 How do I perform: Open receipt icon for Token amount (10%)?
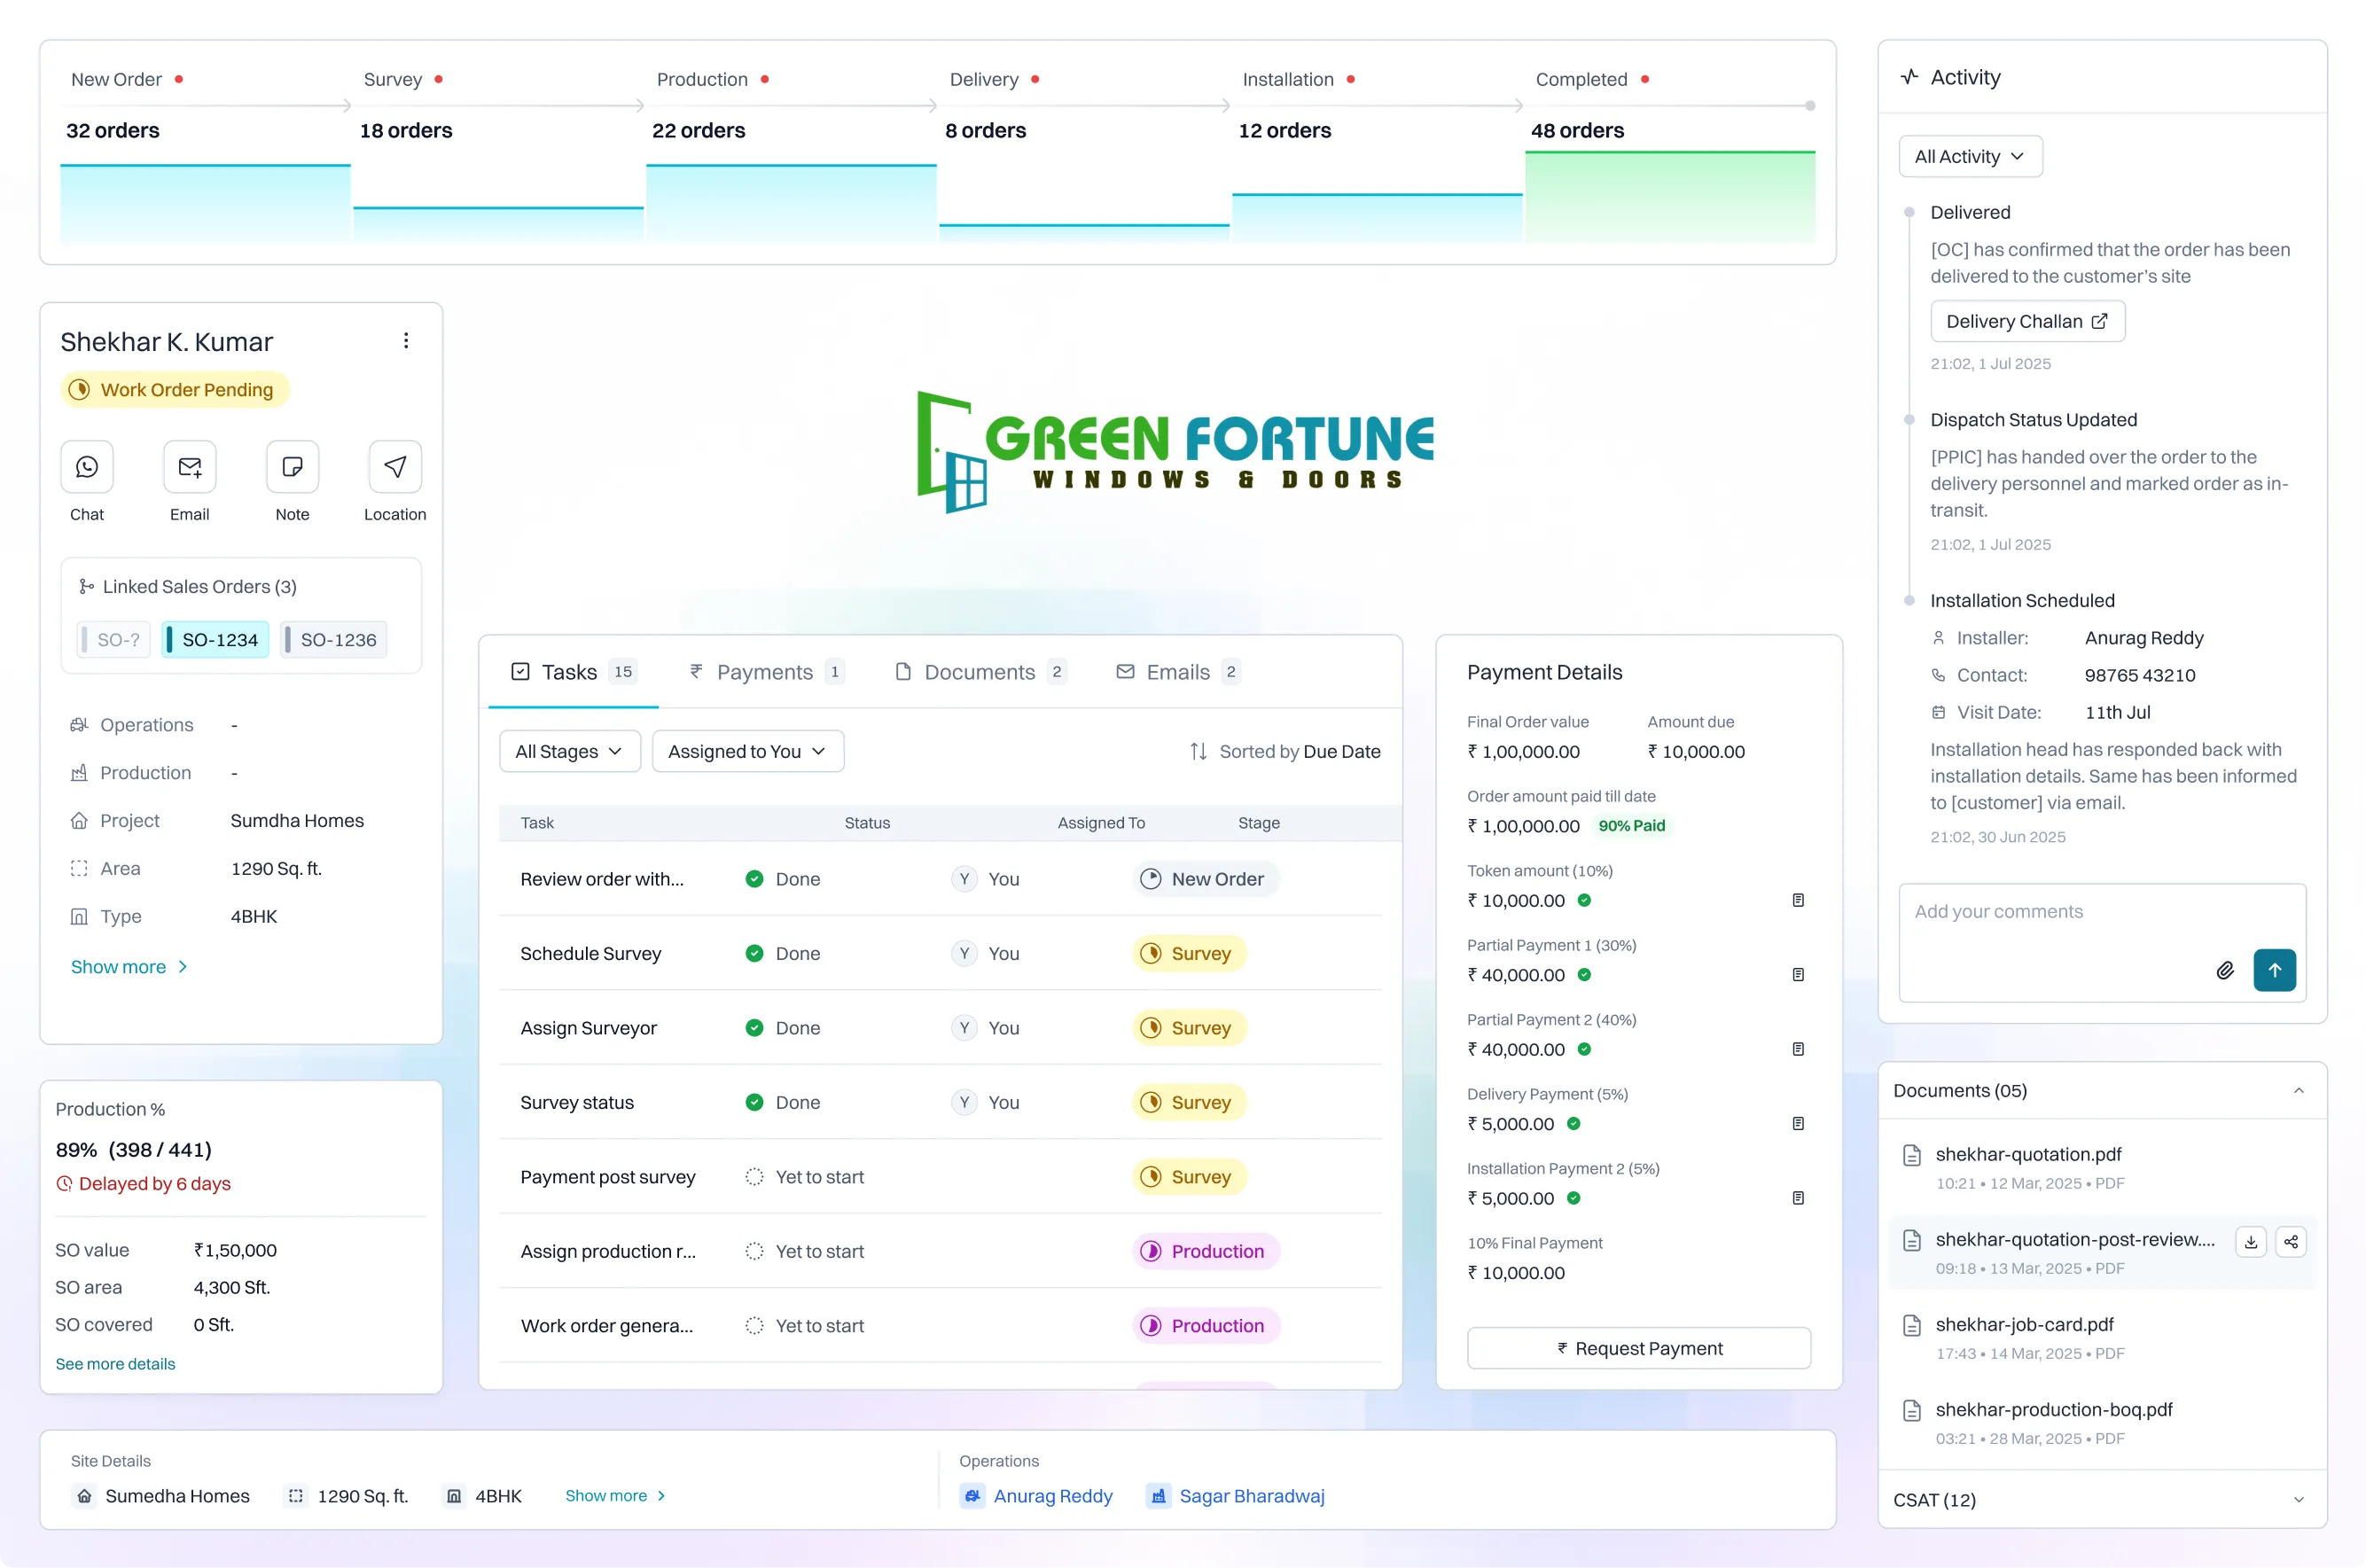1798,900
